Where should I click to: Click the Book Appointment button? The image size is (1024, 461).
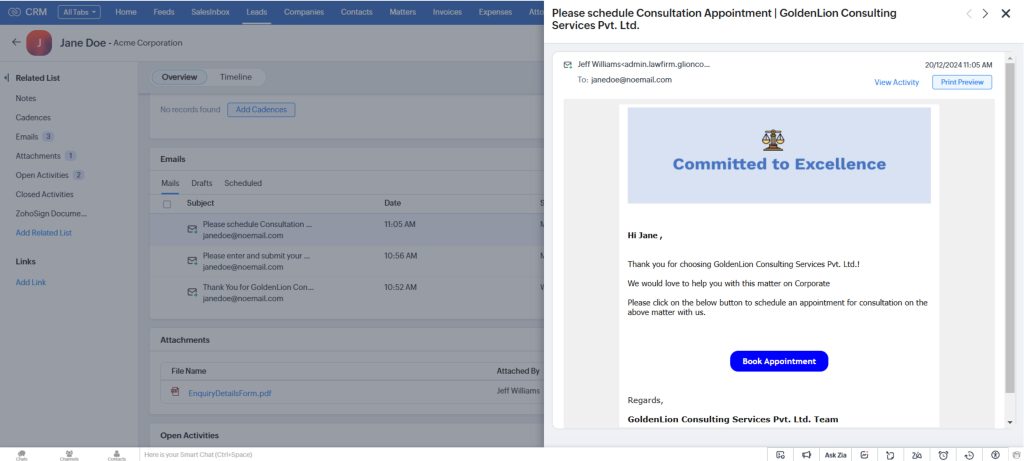(779, 361)
